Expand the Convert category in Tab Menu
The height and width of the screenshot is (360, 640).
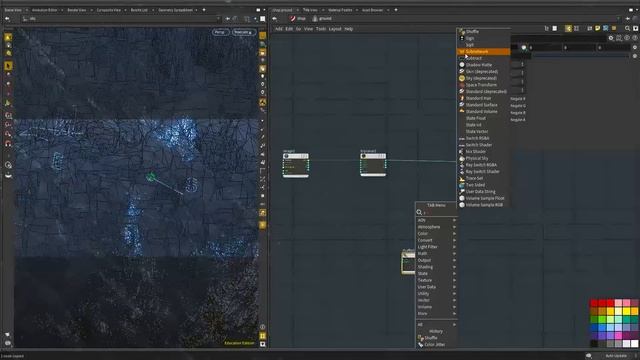coord(436,240)
